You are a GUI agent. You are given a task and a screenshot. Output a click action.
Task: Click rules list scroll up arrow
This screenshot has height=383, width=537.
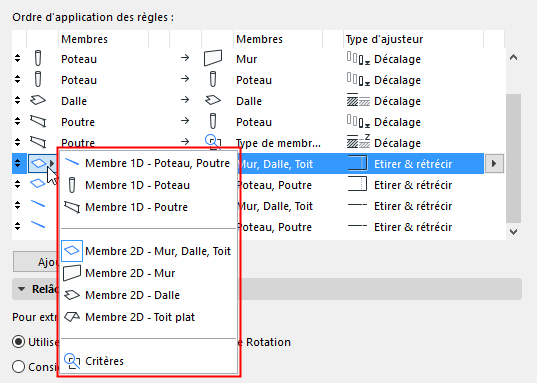click(513, 58)
